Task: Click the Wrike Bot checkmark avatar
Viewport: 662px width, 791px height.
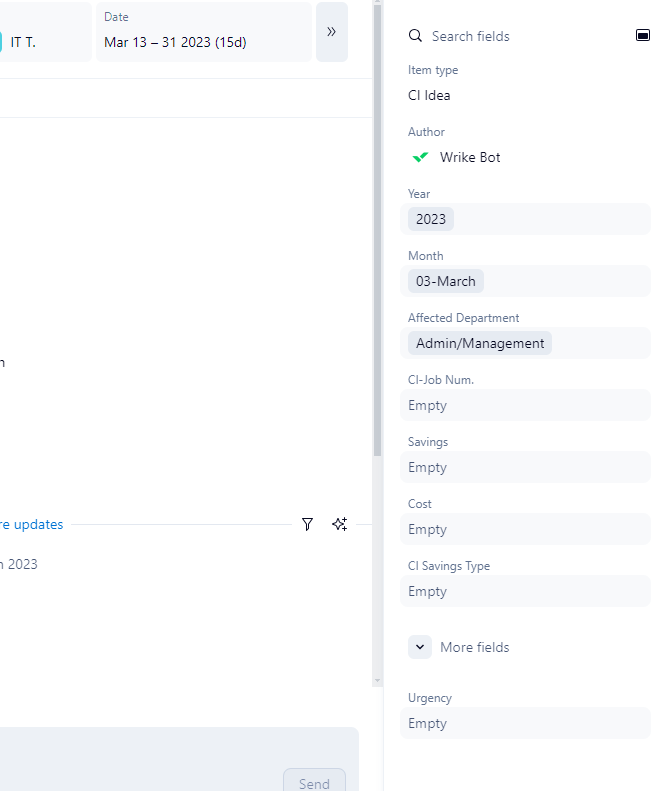Action: pos(420,157)
